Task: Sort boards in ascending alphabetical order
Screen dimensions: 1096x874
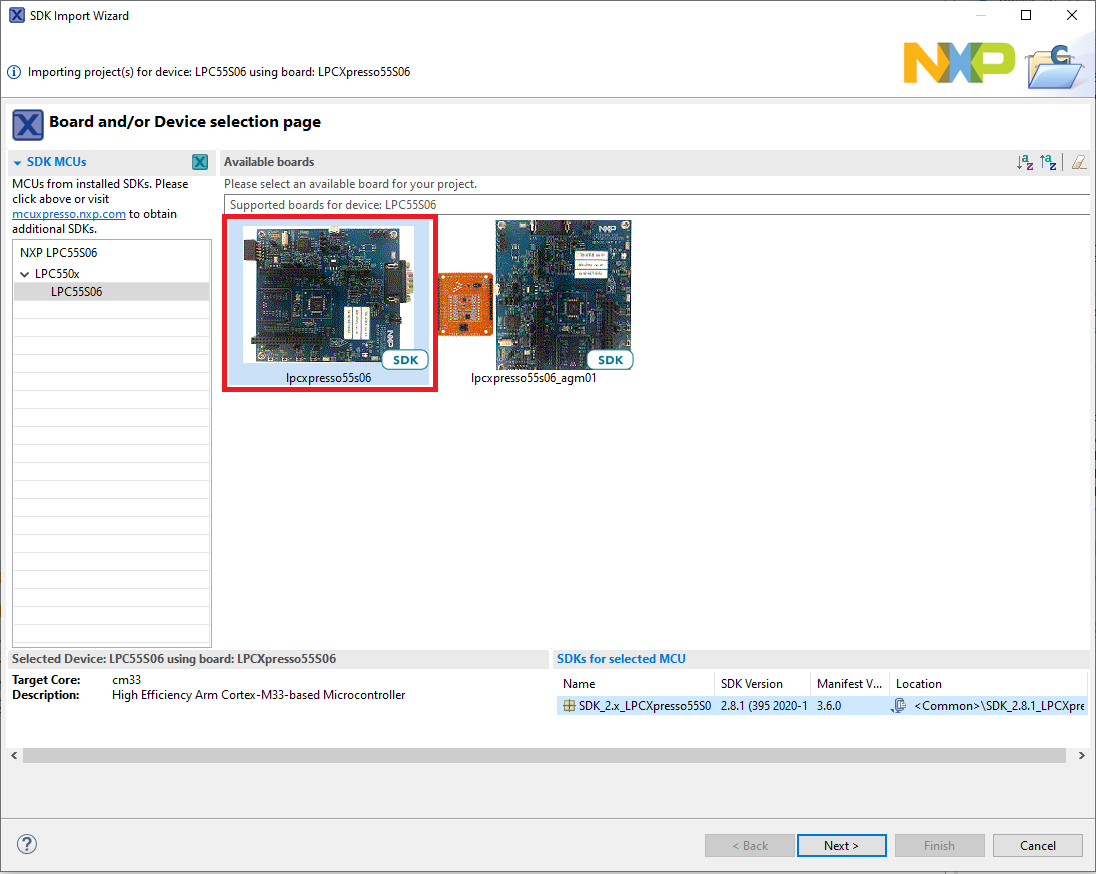Action: point(1025,162)
